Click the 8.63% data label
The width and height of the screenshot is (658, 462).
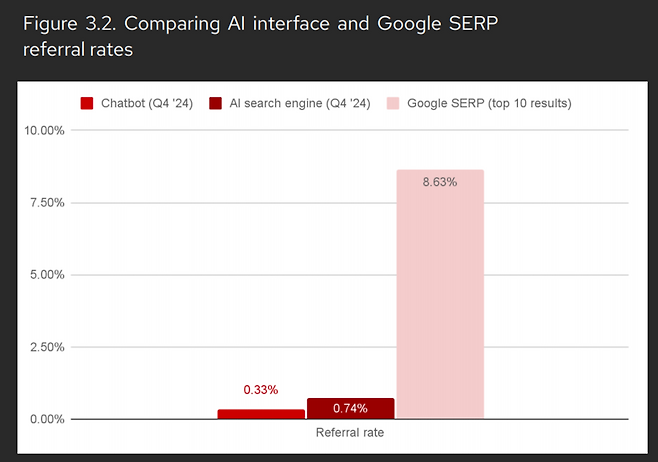440,182
